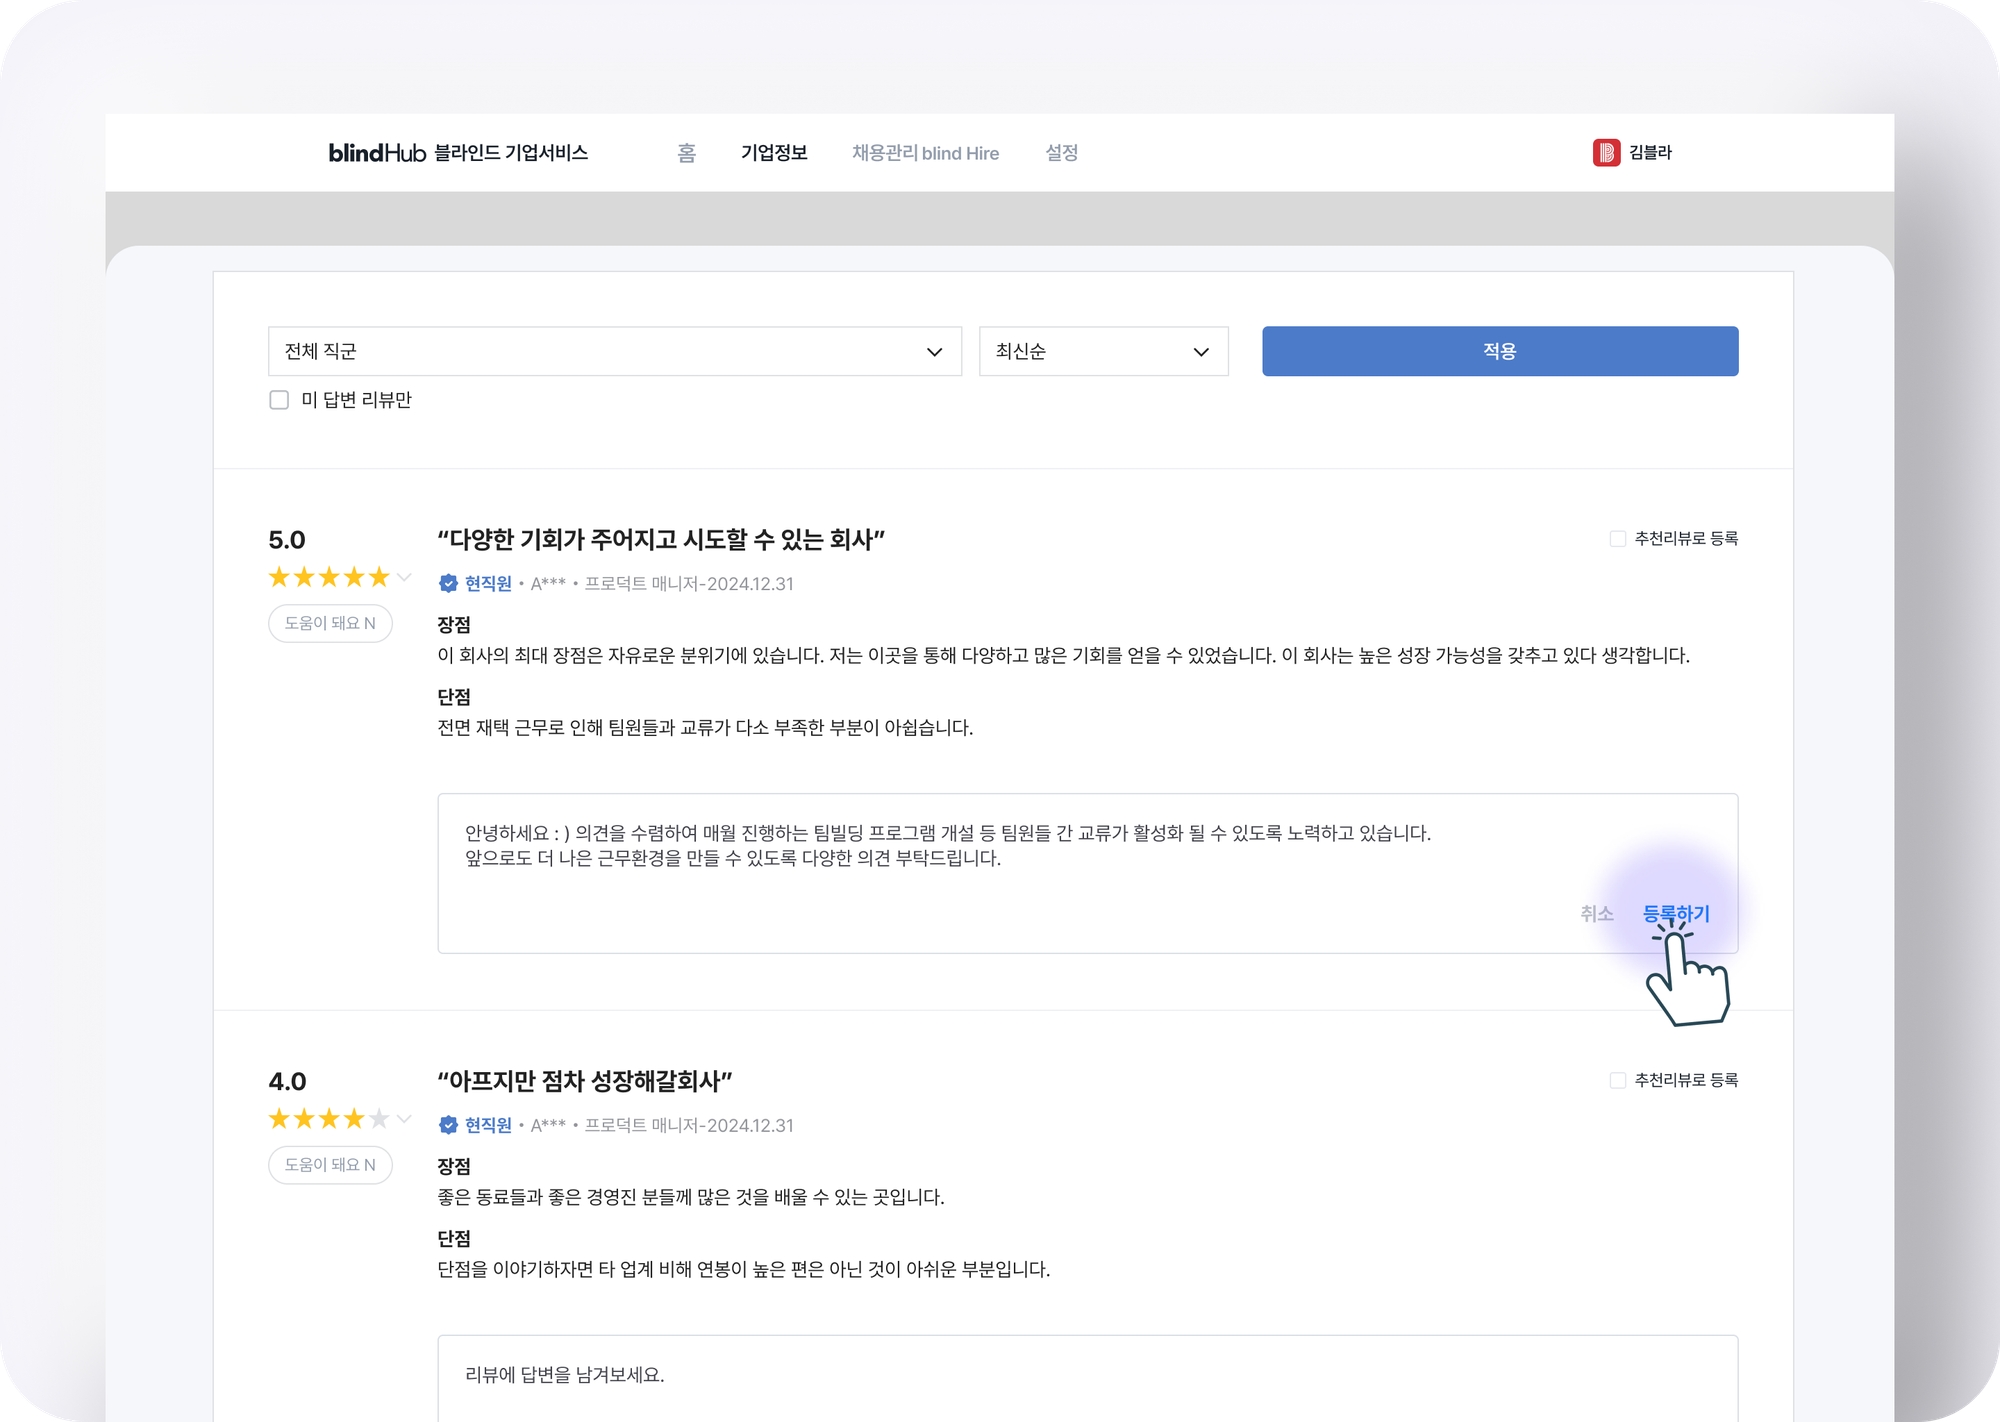Viewport: 2000px width, 1422px height.
Task: Open 채용관리 blind Hire menu
Action: pyautogui.click(x=925, y=153)
